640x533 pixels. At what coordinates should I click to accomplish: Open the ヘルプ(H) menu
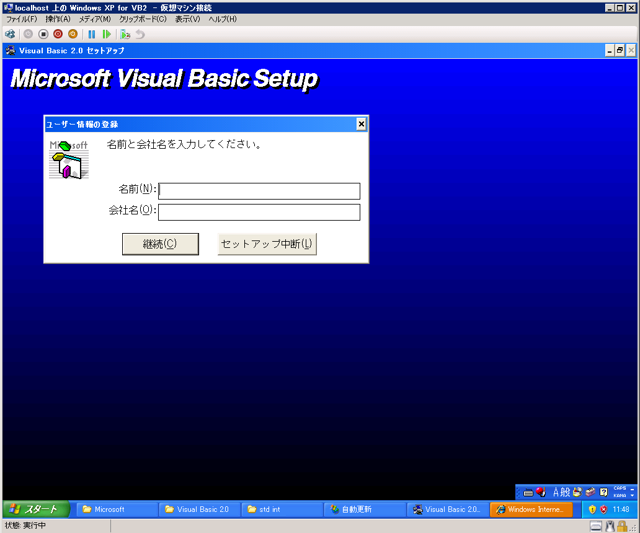[x=222, y=19]
